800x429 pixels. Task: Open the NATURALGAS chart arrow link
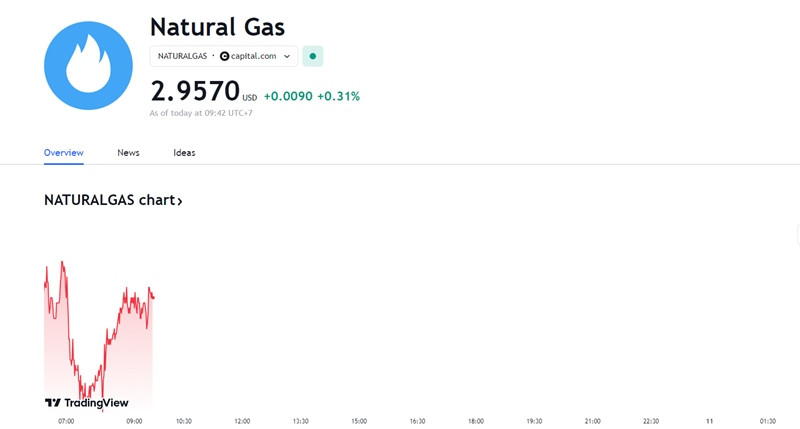click(x=180, y=200)
